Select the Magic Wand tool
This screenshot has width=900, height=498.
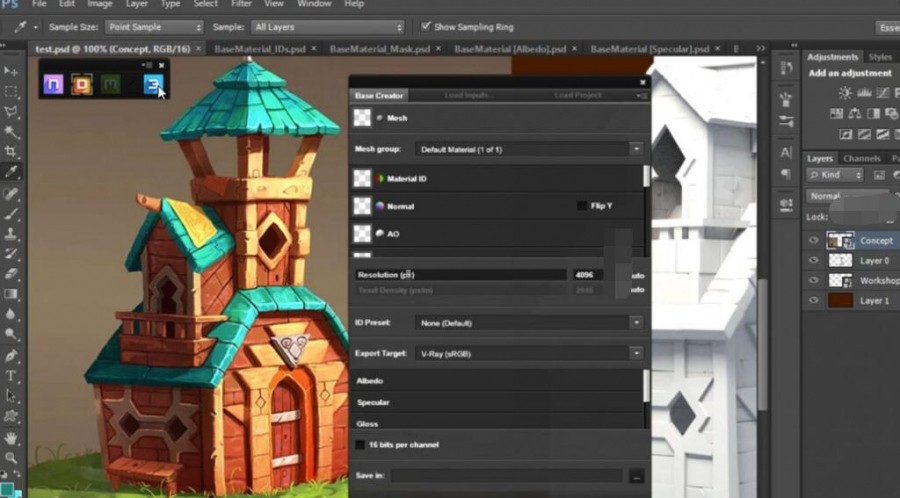(10, 133)
